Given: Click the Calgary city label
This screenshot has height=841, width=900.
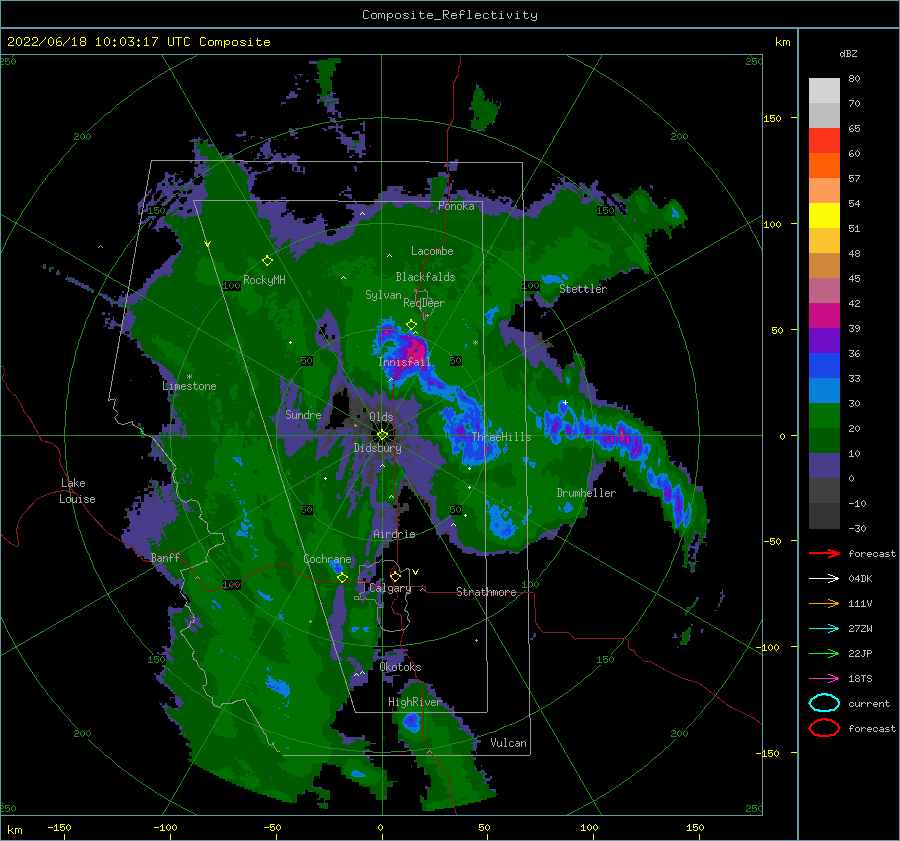Looking at the screenshot, I should (390, 588).
